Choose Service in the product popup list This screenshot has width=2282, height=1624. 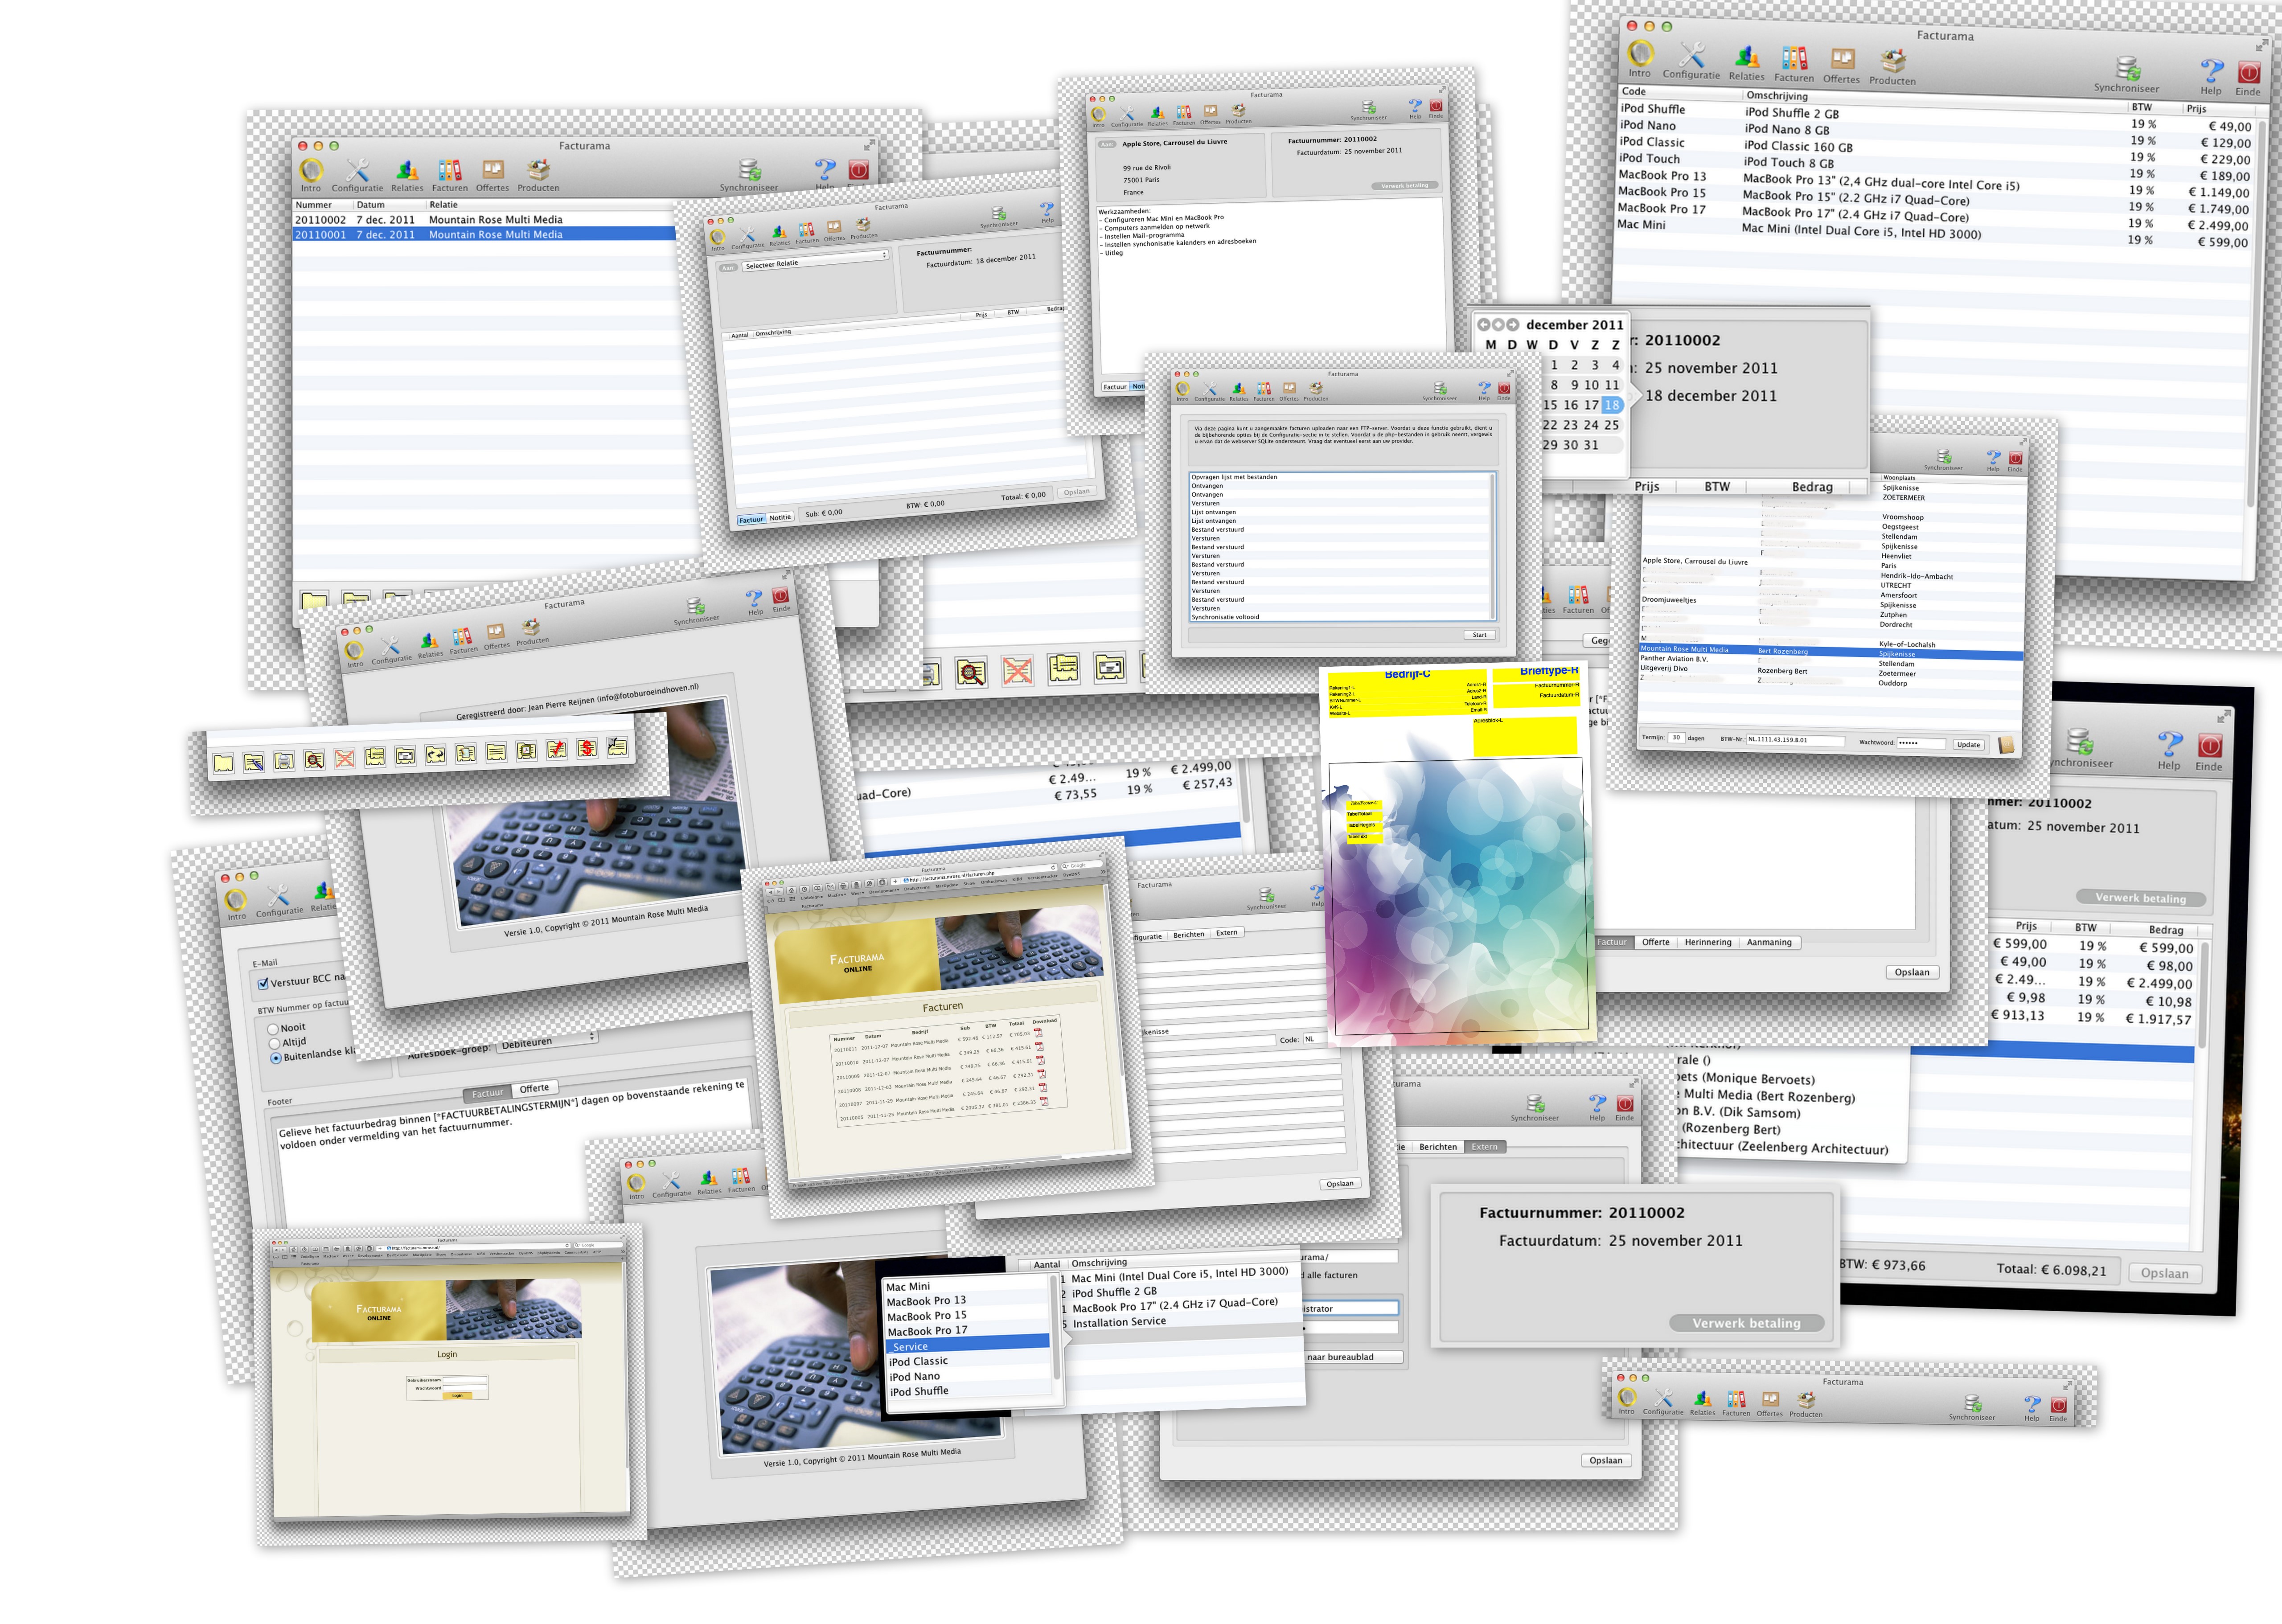(967, 1346)
